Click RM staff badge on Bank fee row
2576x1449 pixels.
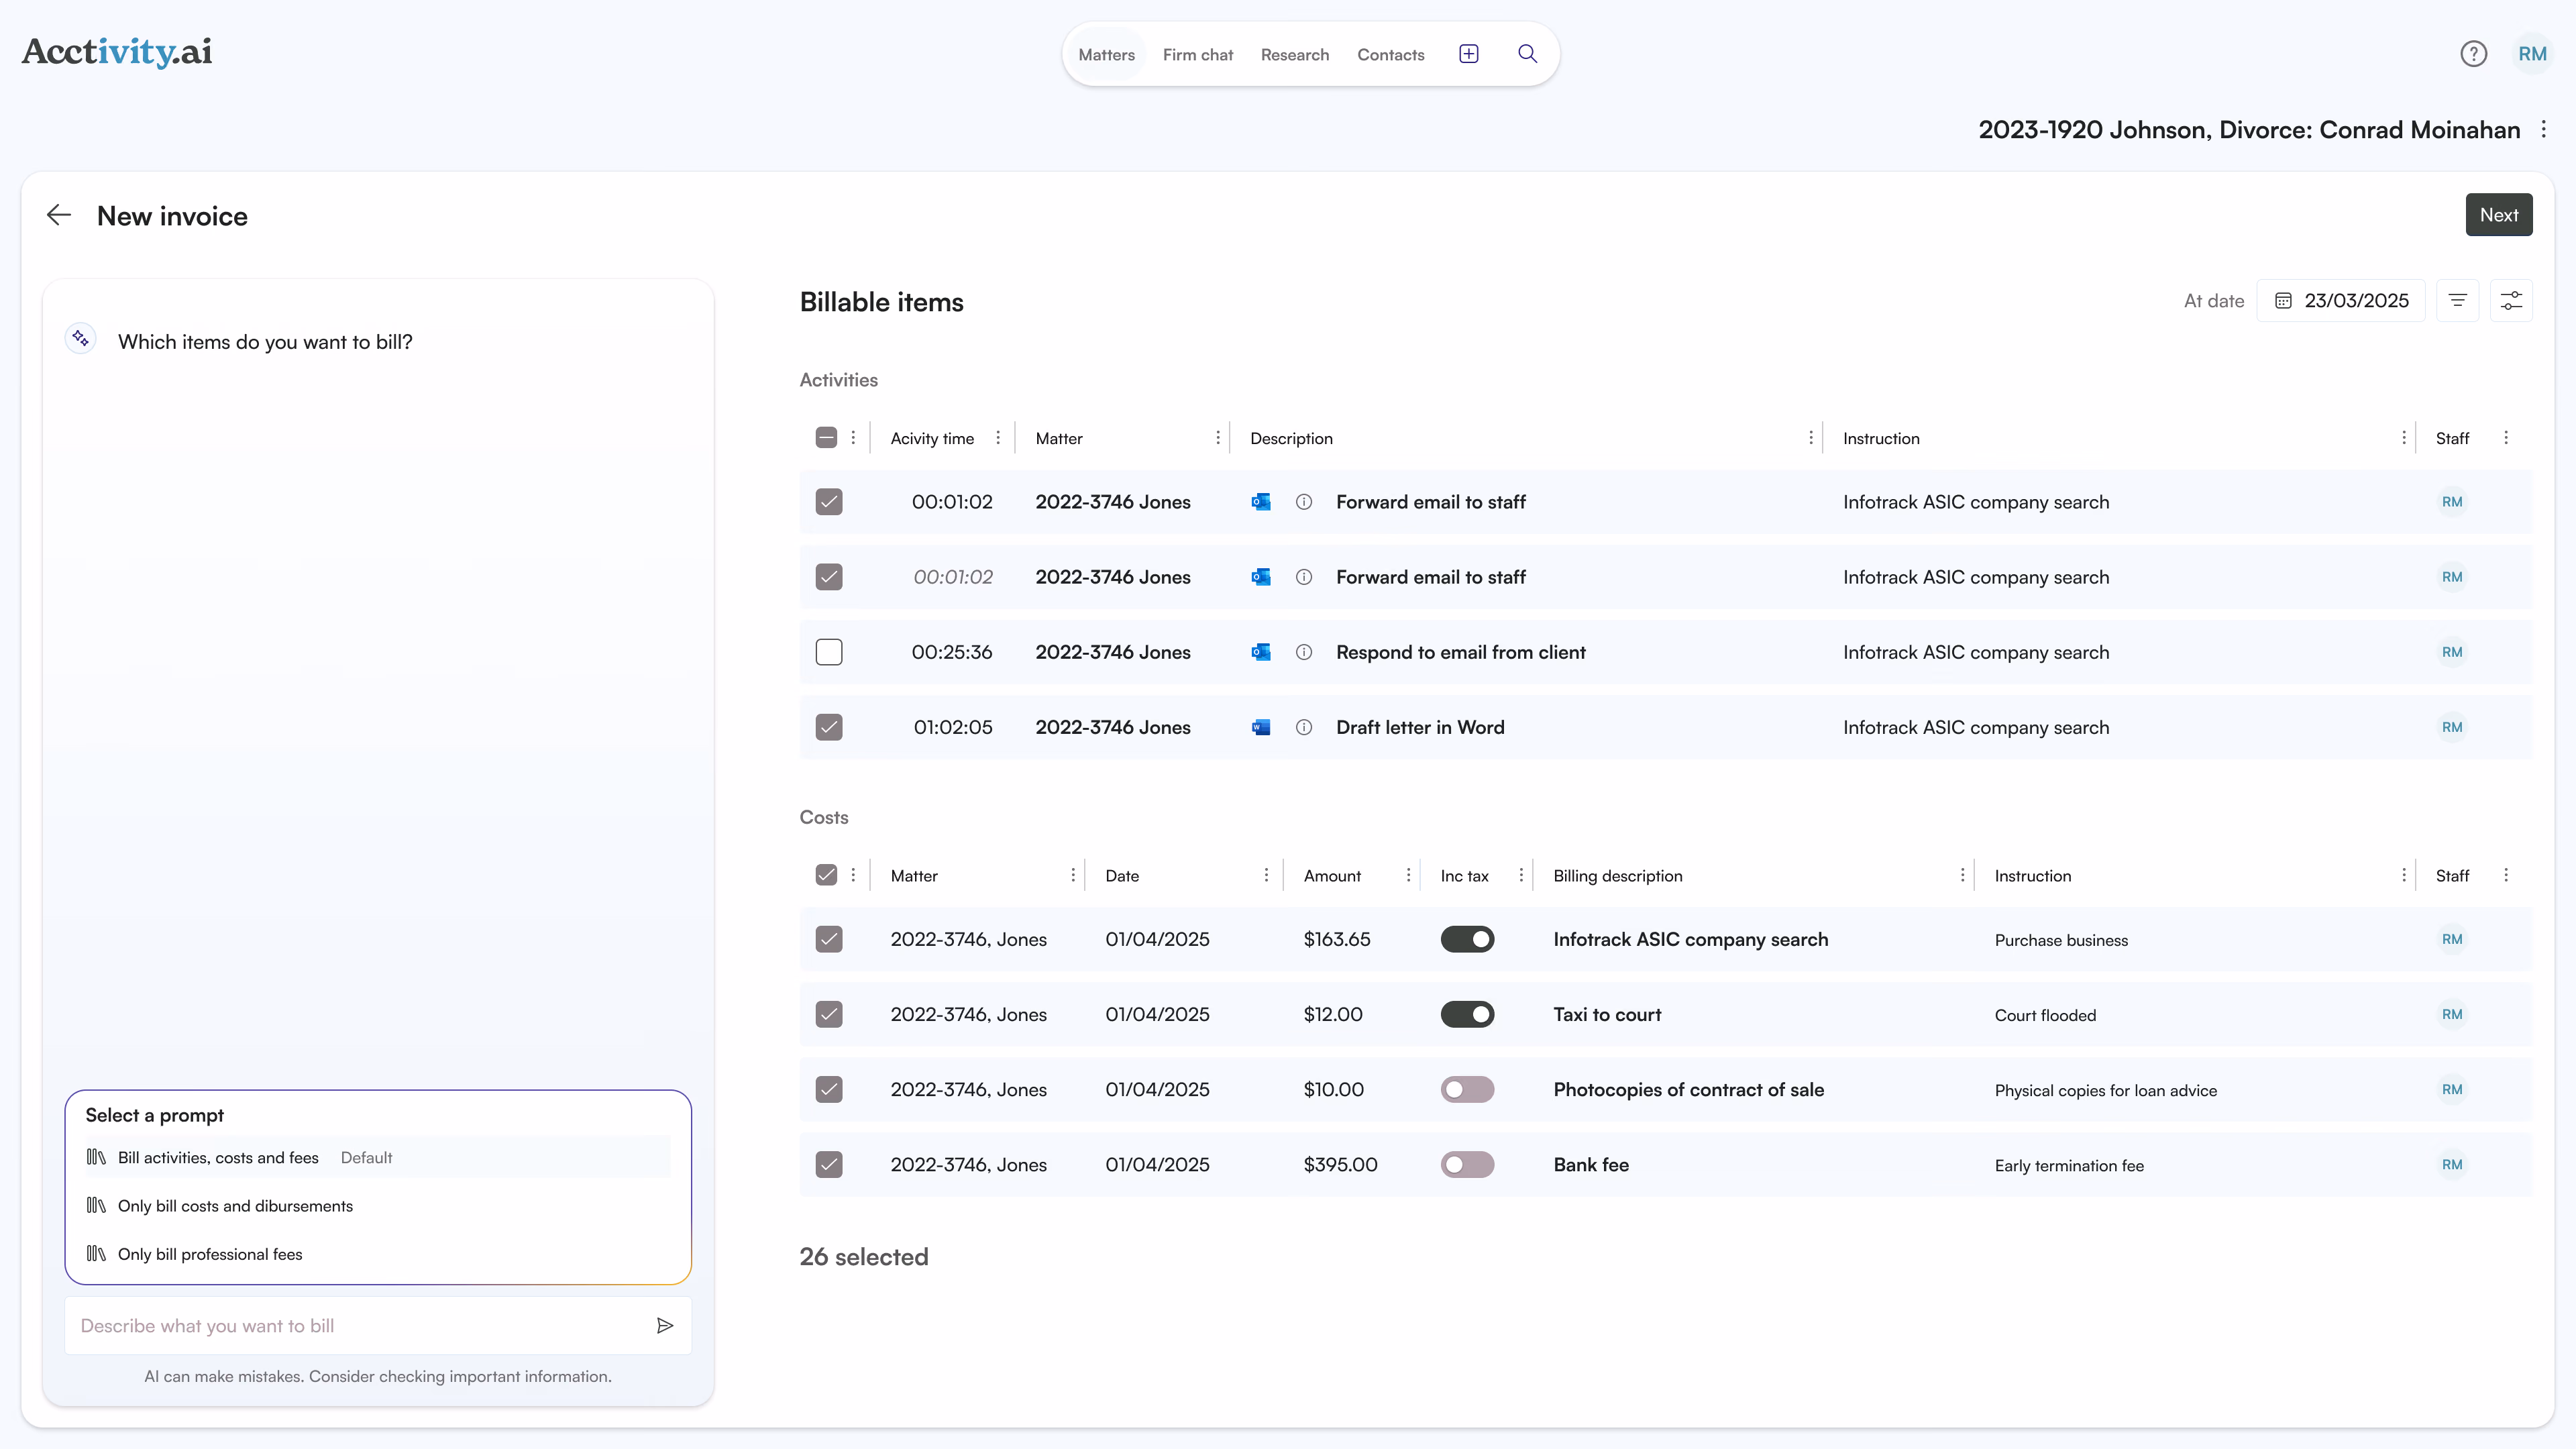[x=2452, y=1164]
